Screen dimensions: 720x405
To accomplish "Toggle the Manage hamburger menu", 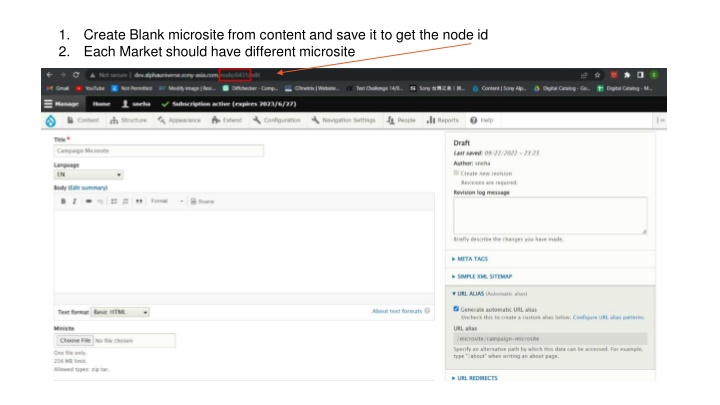I will (x=61, y=104).
